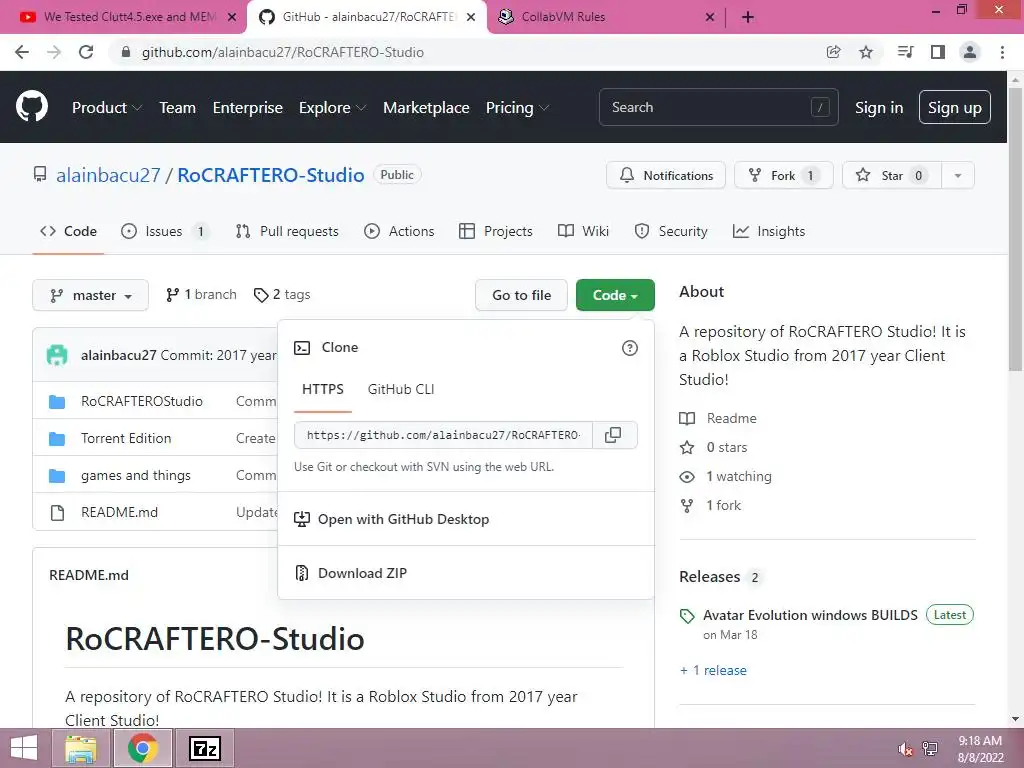The width and height of the screenshot is (1024, 768).
Task: Open Windows Start menu
Action: tap(24, 748)
